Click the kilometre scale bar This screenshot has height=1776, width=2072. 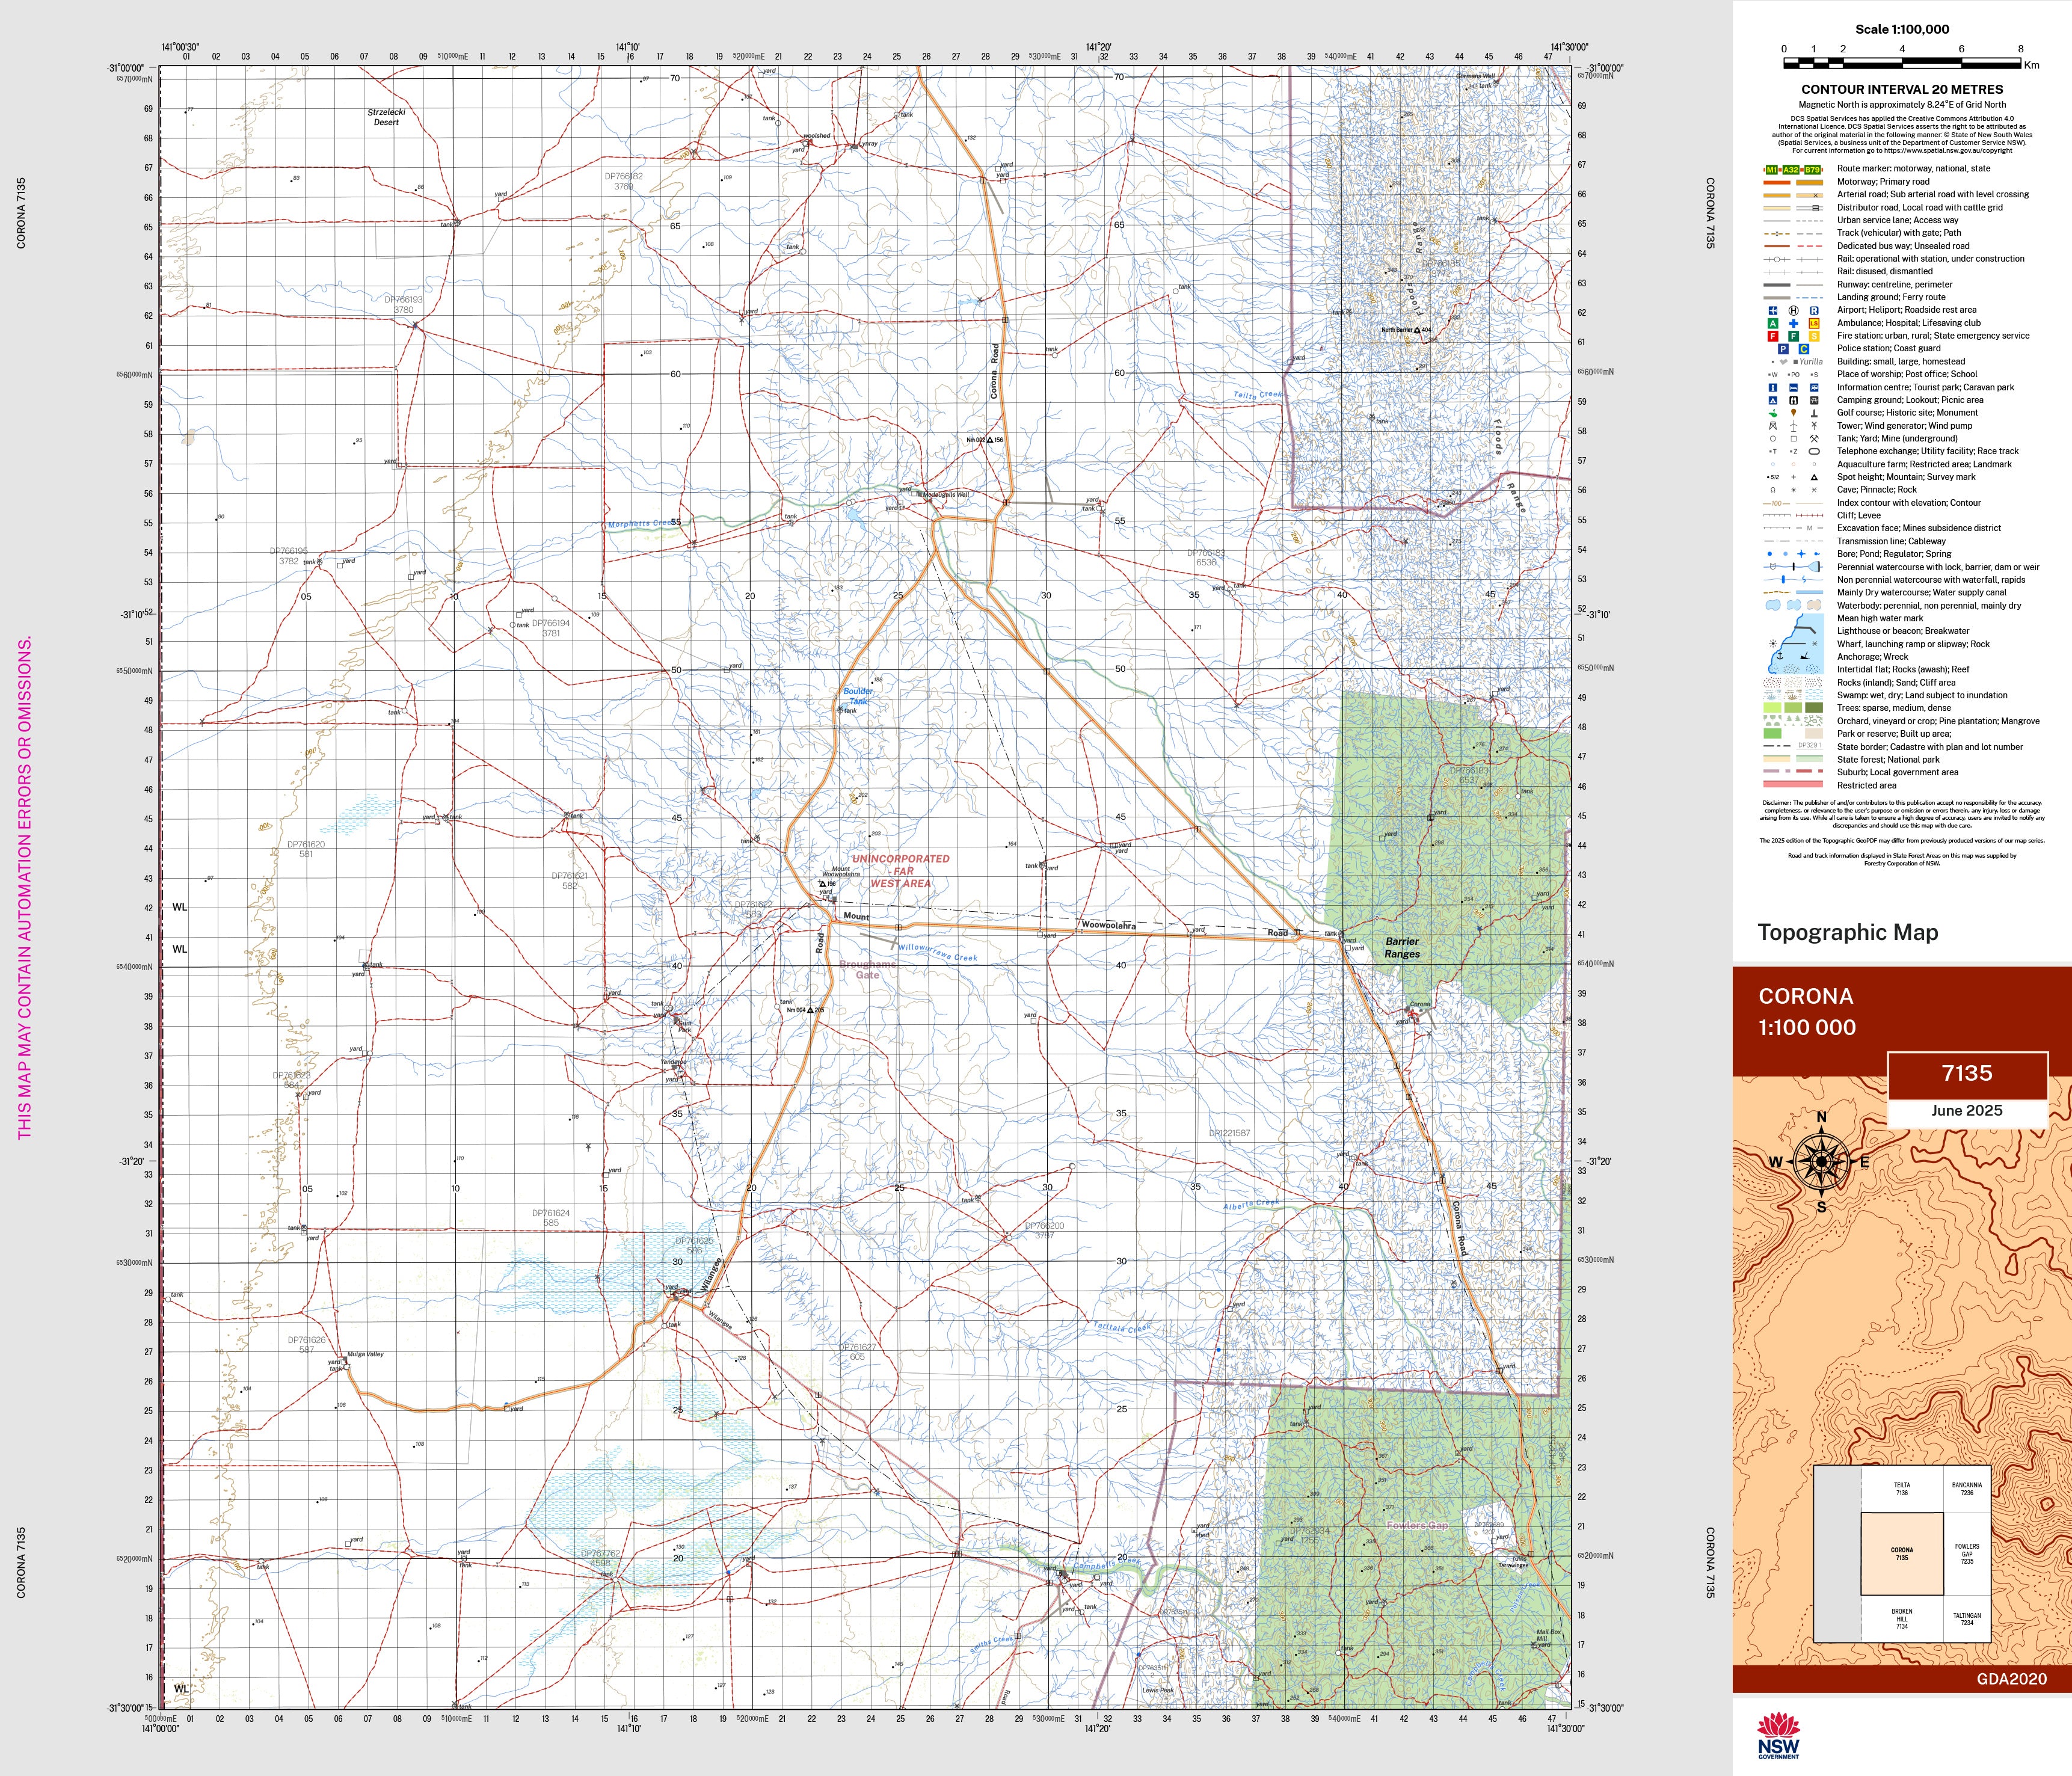coord(1901,63)
